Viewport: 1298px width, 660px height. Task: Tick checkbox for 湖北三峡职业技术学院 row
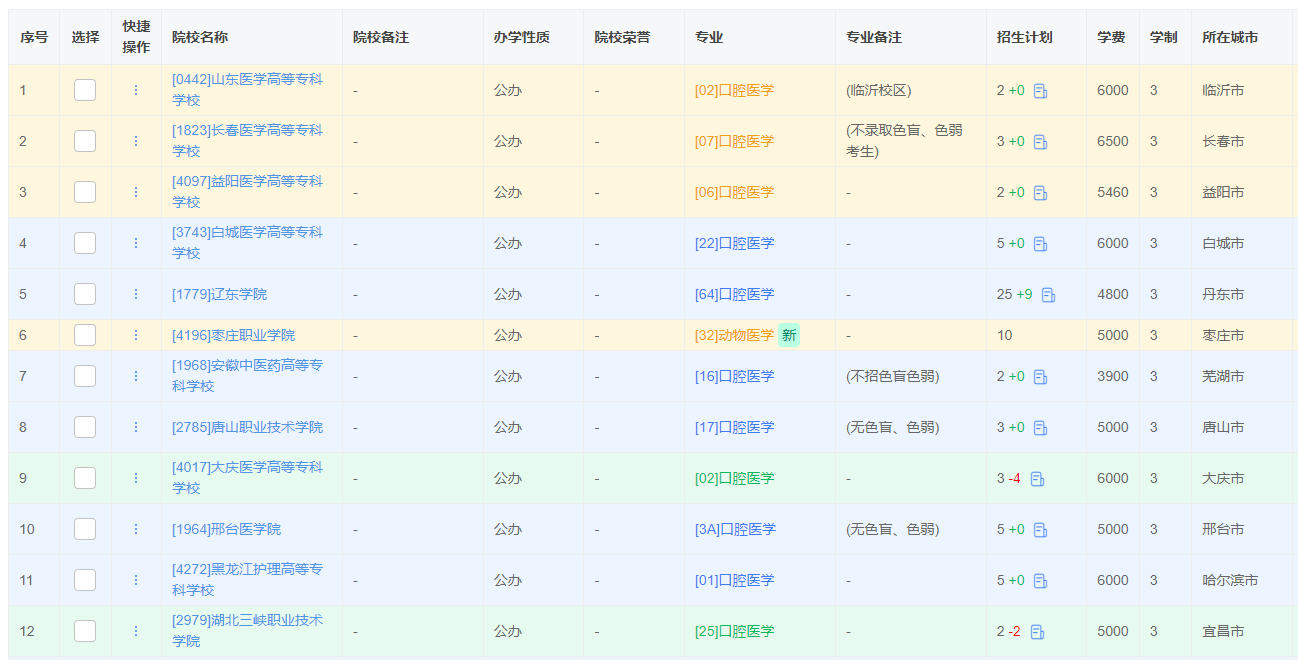click(84, 631)
